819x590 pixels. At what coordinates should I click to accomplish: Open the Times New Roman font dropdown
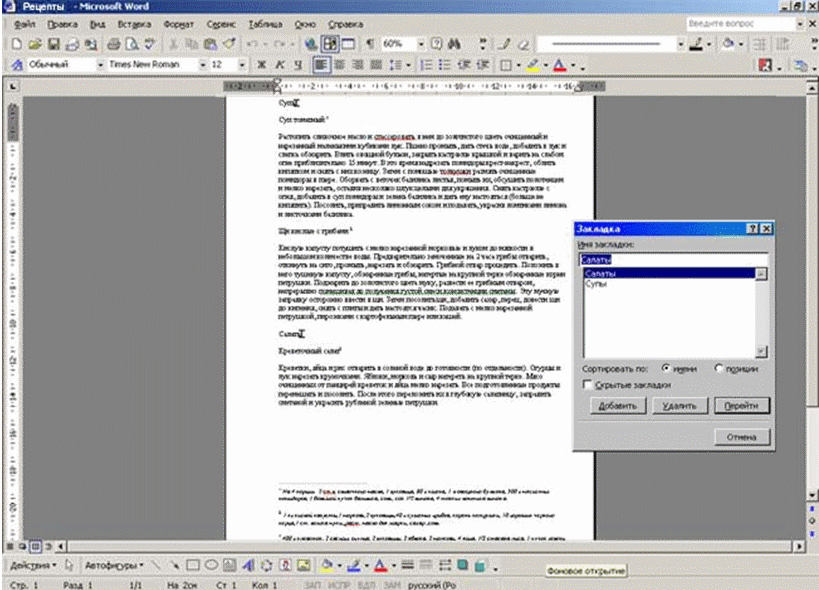202,65
